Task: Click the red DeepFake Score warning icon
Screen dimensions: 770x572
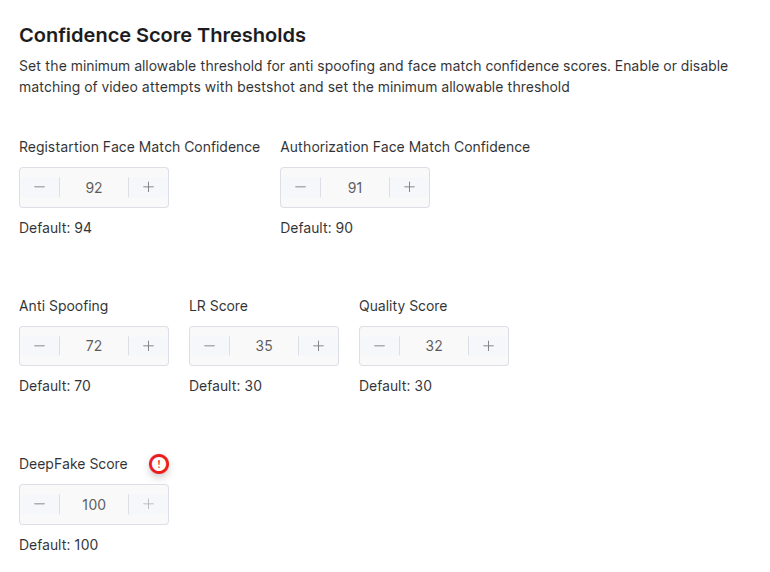Action: tap(159, 464)
